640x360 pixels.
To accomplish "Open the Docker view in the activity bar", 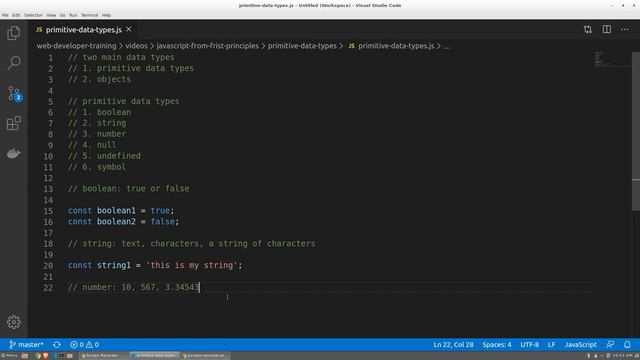I will pyautogui.click(x=13, y=153).
